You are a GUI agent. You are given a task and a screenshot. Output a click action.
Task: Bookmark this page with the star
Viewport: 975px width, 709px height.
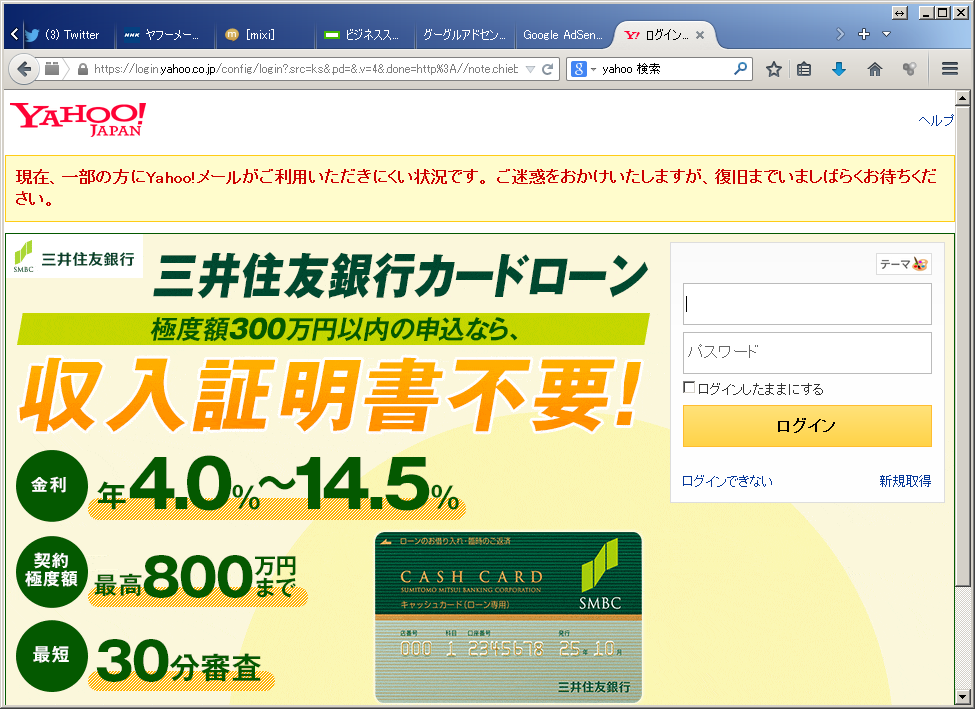coord(774,69)
